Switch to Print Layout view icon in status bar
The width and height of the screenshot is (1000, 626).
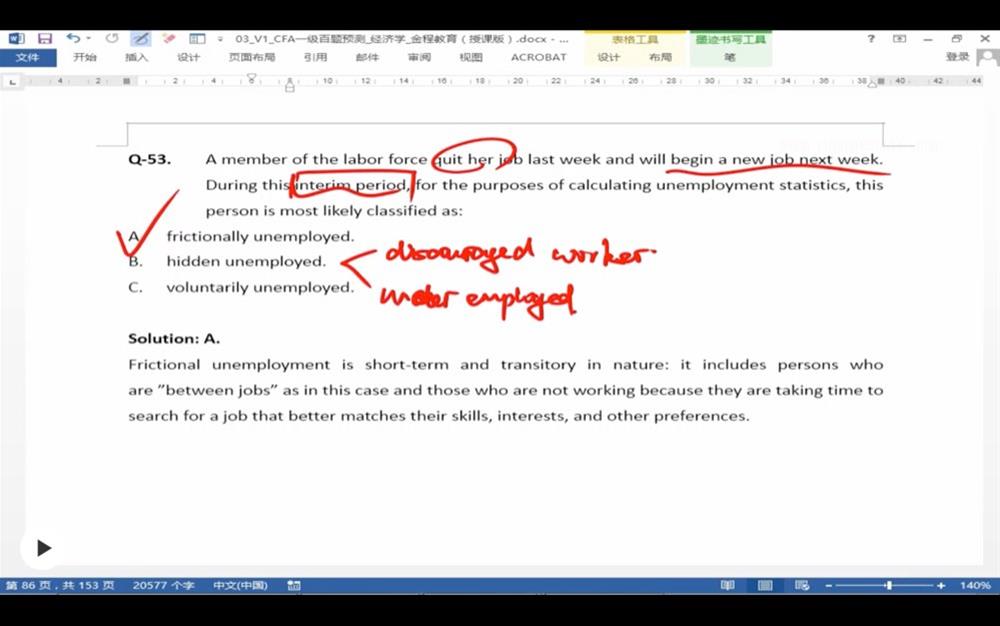(765, 585)
